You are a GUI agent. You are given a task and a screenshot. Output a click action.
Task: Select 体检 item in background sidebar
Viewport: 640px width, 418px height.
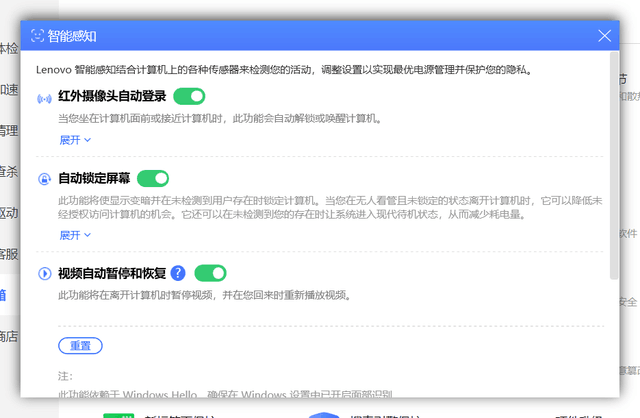(9, 49)
